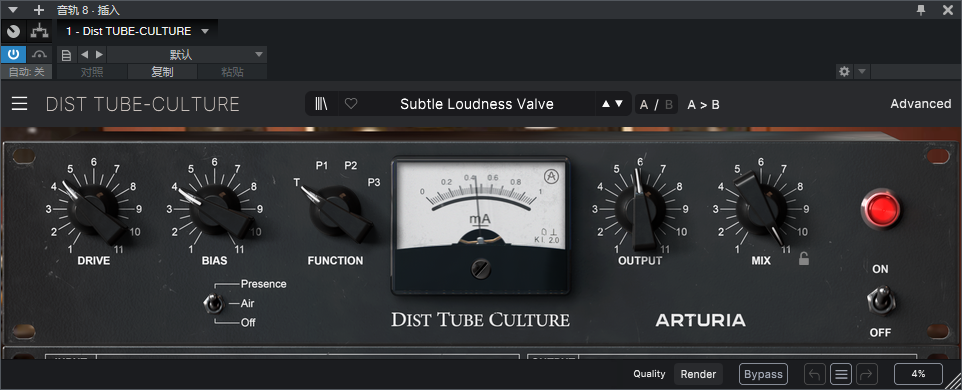The image size is (962, 390).
Task: Adjust the OUTPUT knob
Action: 641,210
